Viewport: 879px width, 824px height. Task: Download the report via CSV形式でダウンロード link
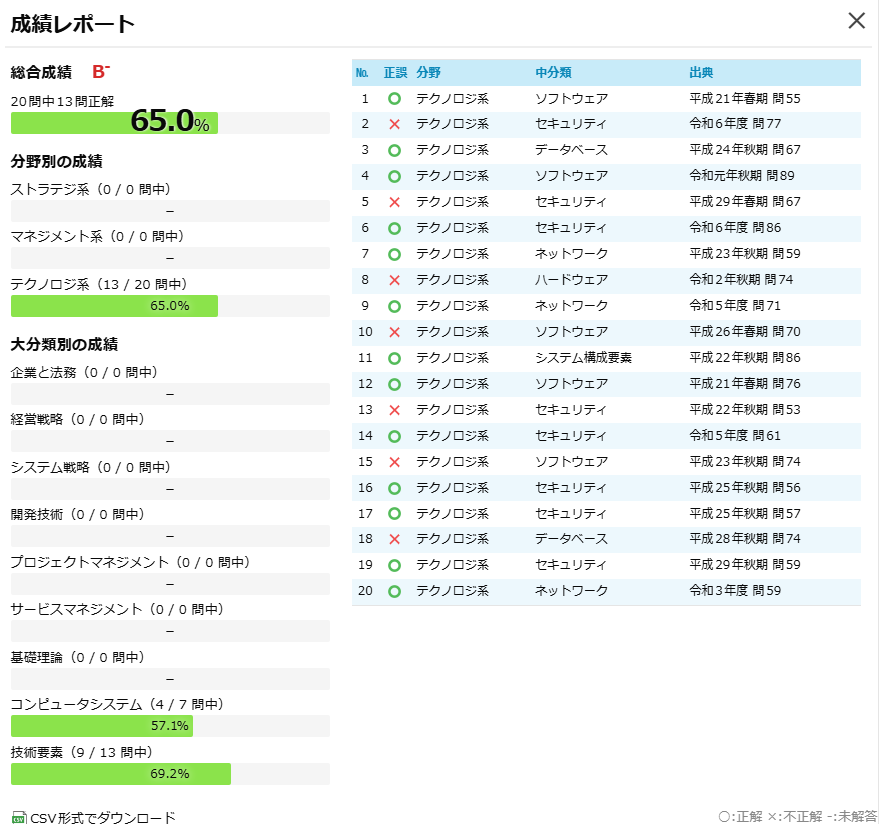(102, 817)
